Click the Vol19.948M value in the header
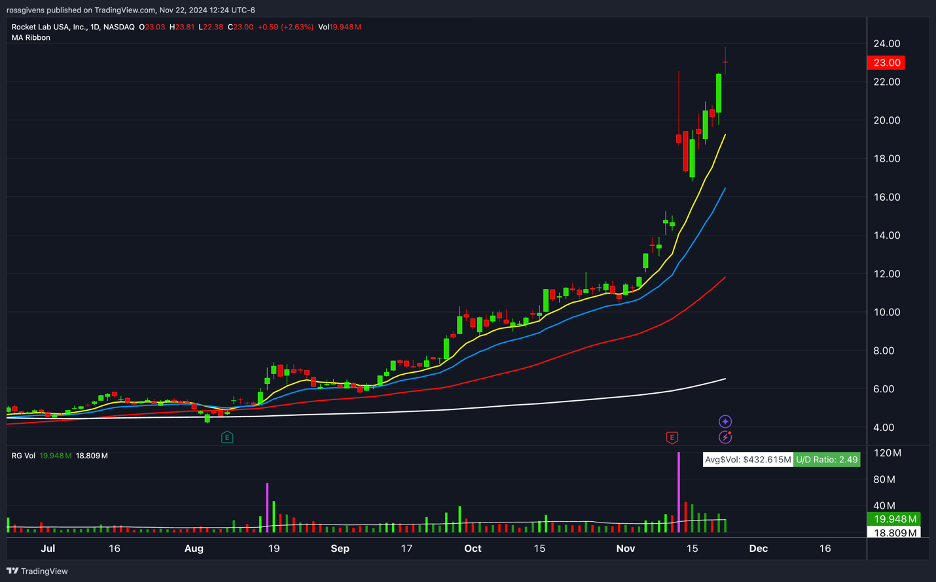This screenshot has height=582, width=936. pyautogui.click(x=340, y=27)
